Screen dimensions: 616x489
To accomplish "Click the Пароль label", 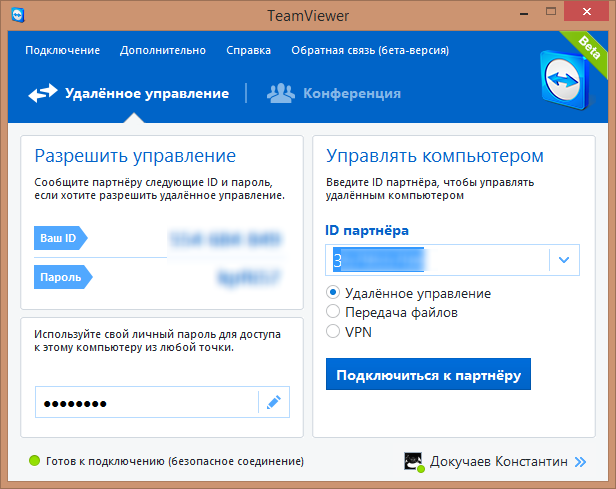I will coord(63,277).
